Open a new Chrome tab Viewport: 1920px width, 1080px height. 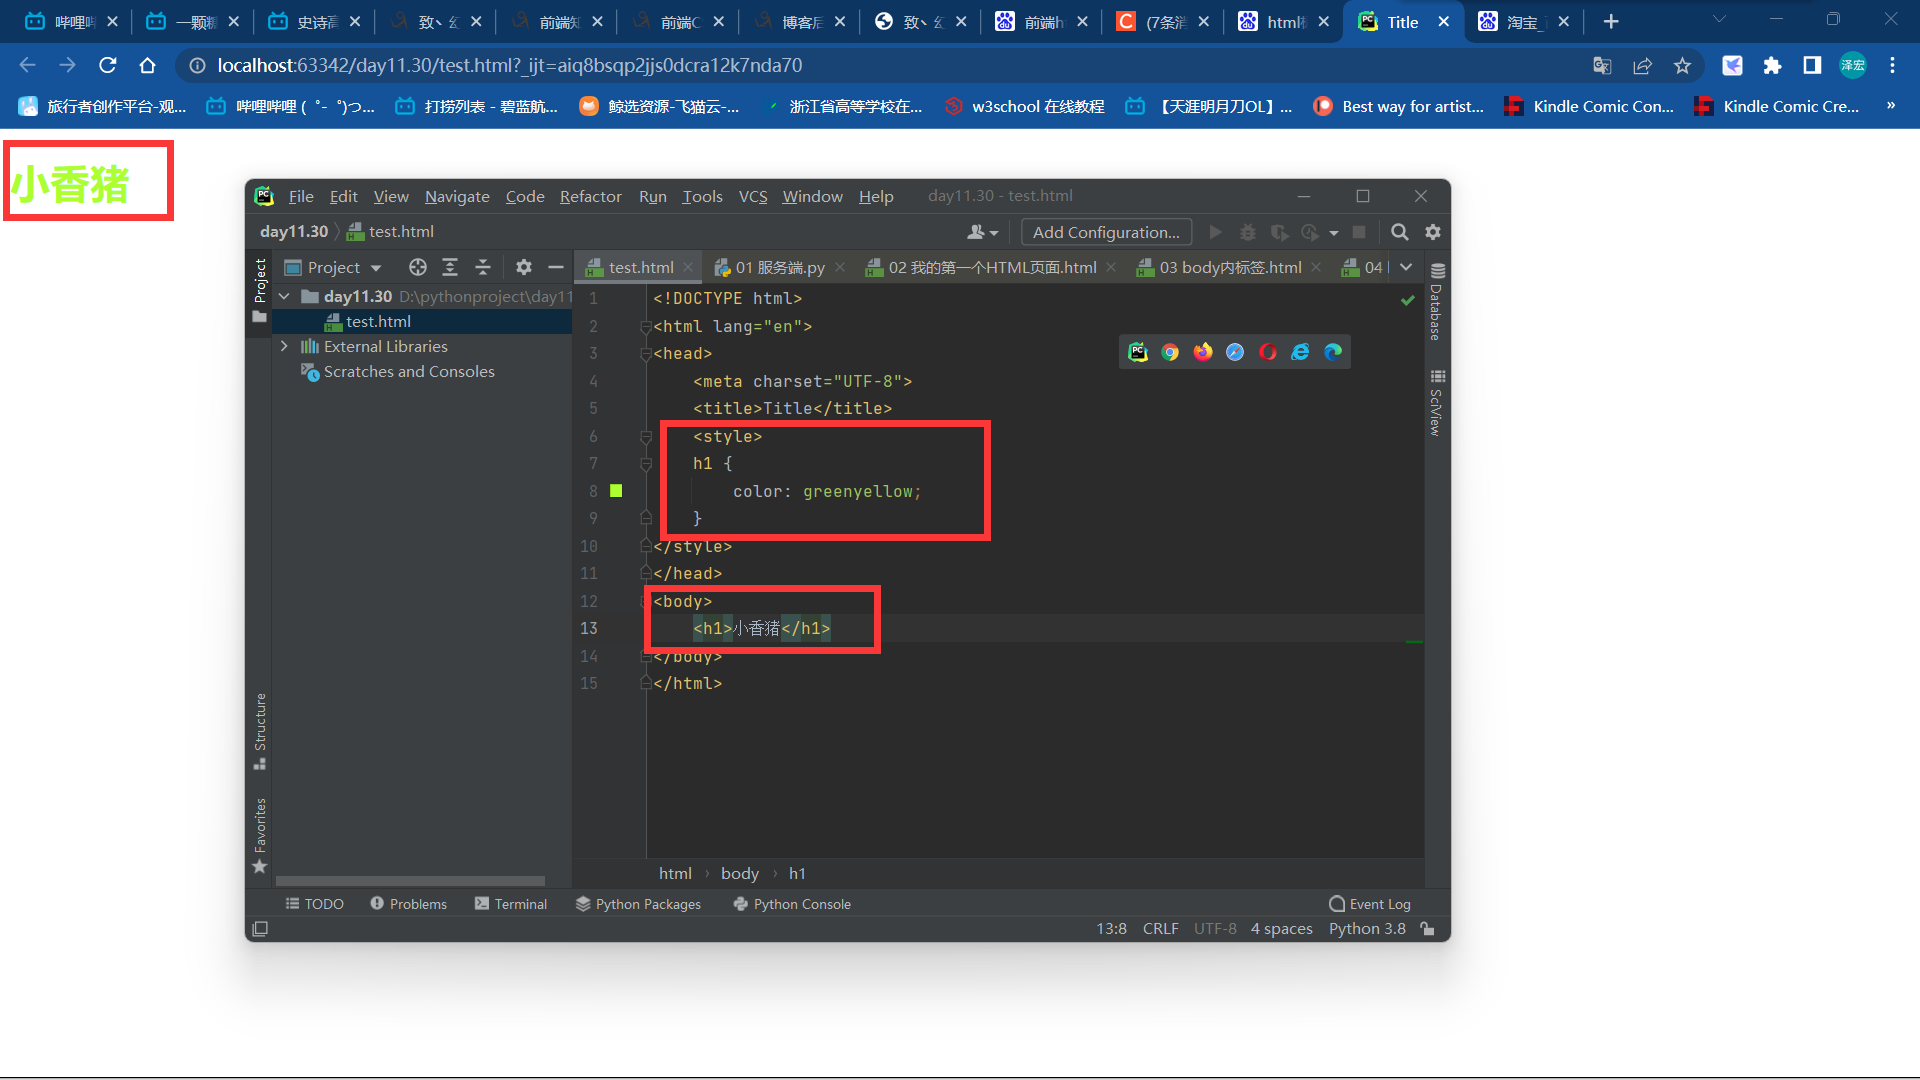(x=1610, y=21)
